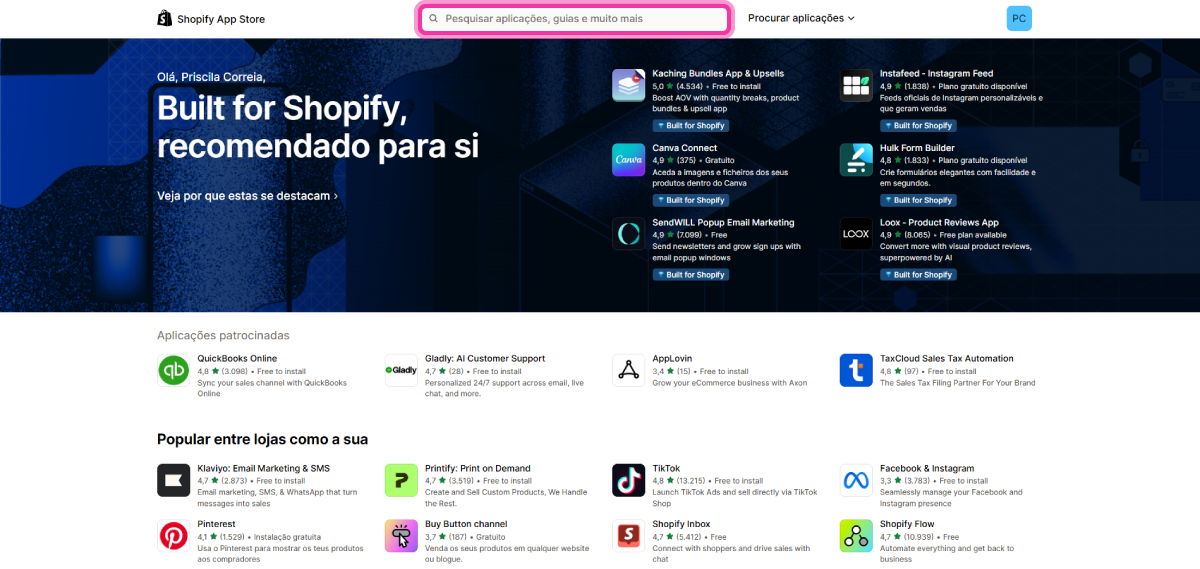Open the Hulk Form Builder icon
The height and width of the screenshot is (569, 1200).
tap(856, 160)
